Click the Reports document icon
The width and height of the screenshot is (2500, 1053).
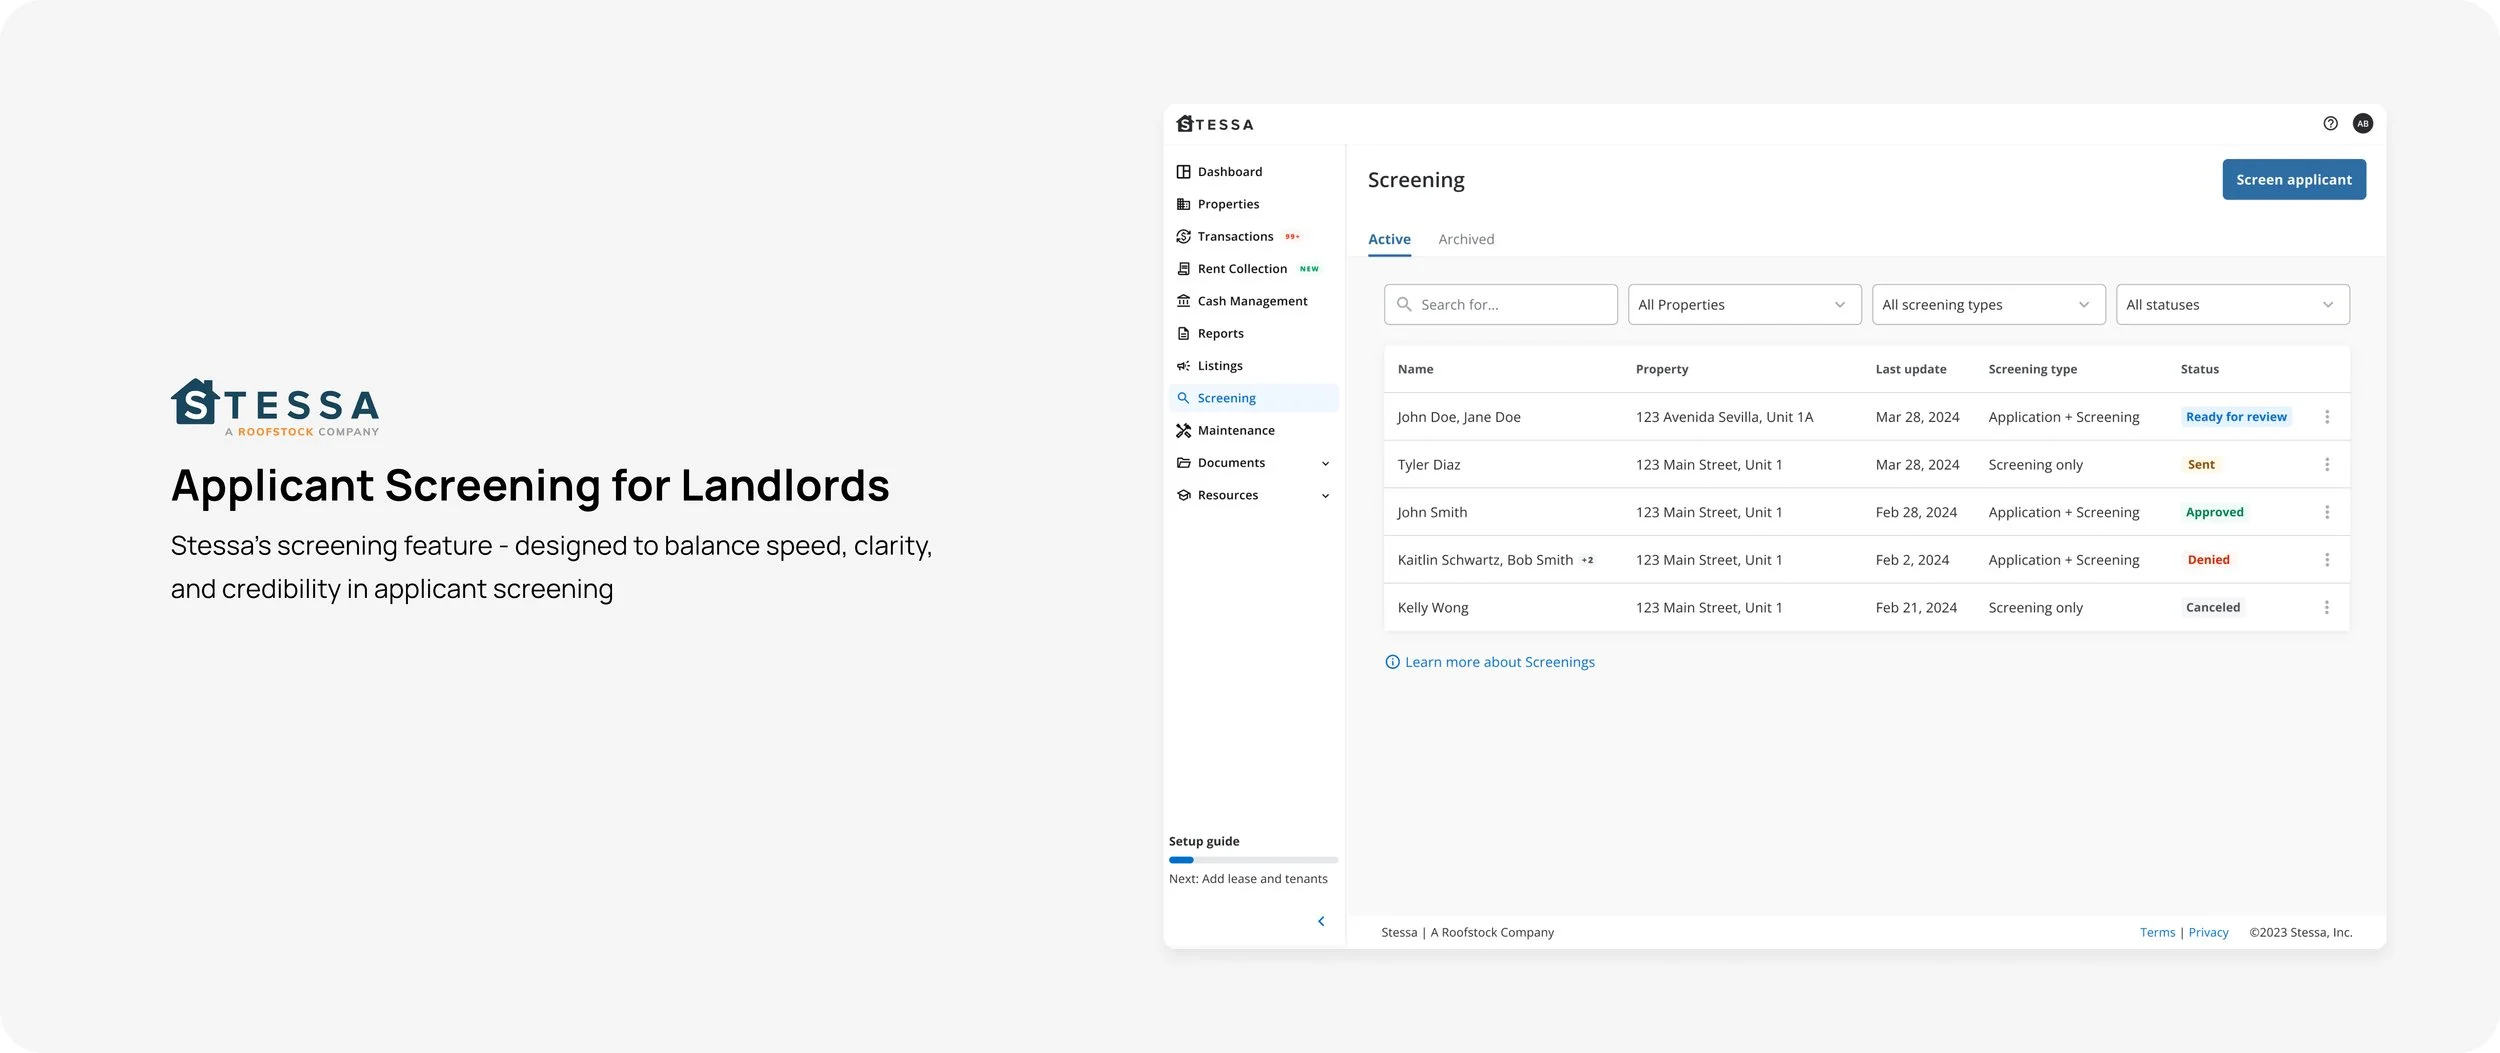click(1183, 334)
